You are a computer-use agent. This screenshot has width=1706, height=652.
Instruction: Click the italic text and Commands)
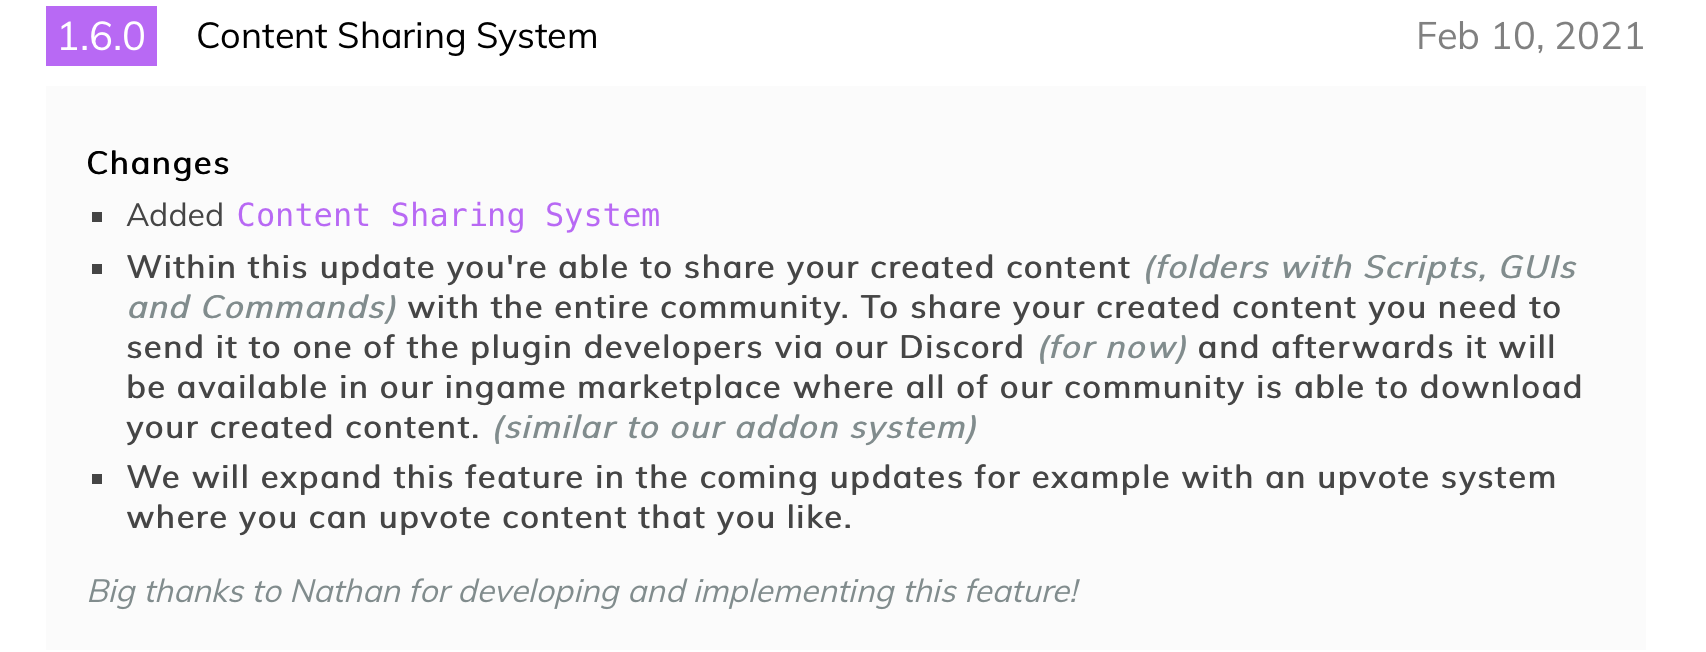click(x=262, y=308)
